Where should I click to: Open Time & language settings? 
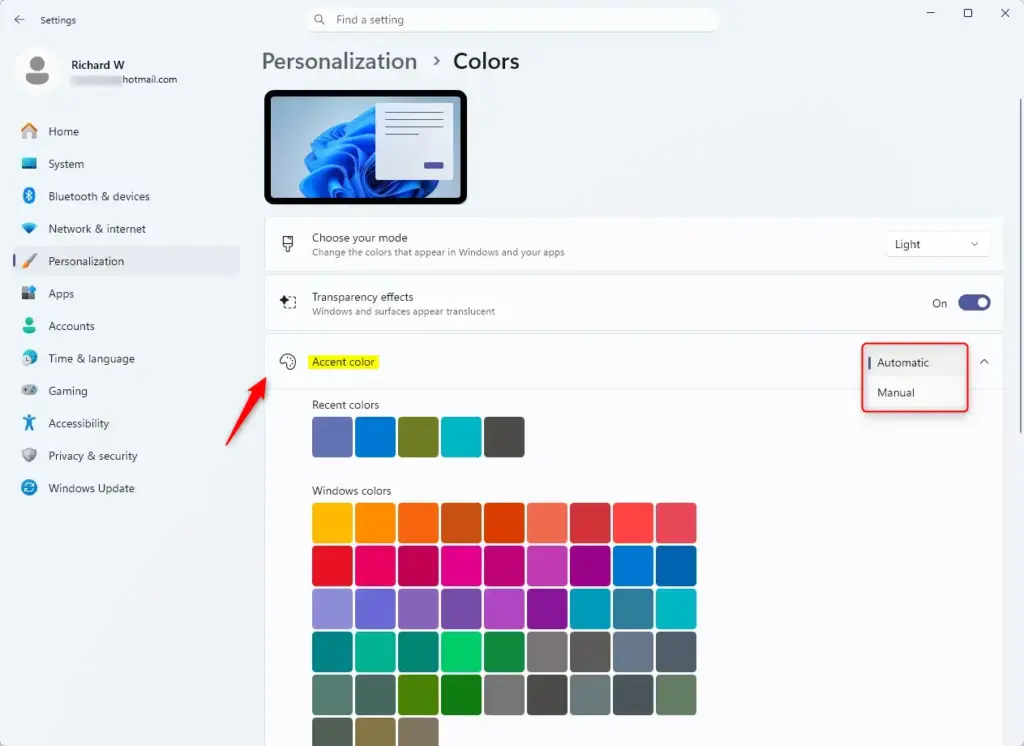point(126,358)
